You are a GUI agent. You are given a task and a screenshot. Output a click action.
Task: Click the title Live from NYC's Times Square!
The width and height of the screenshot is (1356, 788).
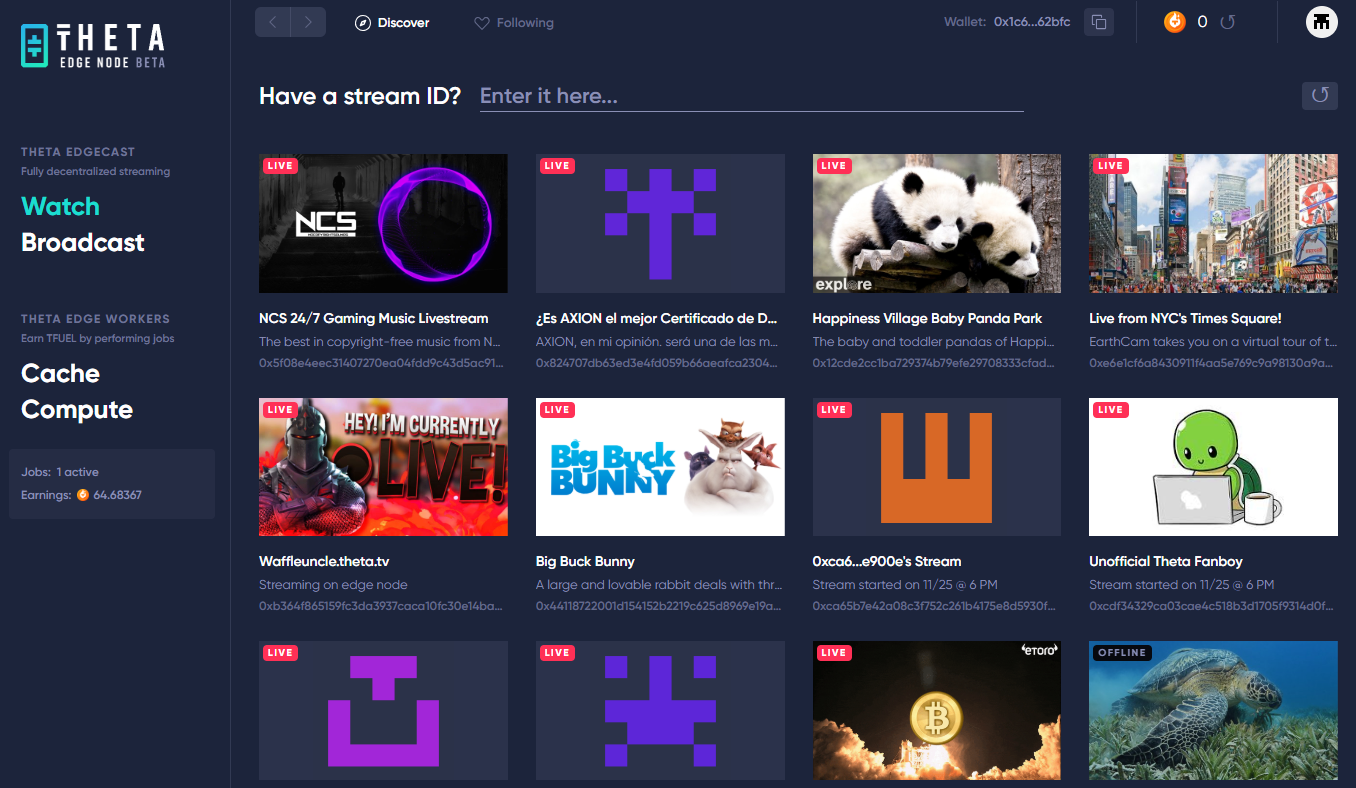coord(1185,318)
